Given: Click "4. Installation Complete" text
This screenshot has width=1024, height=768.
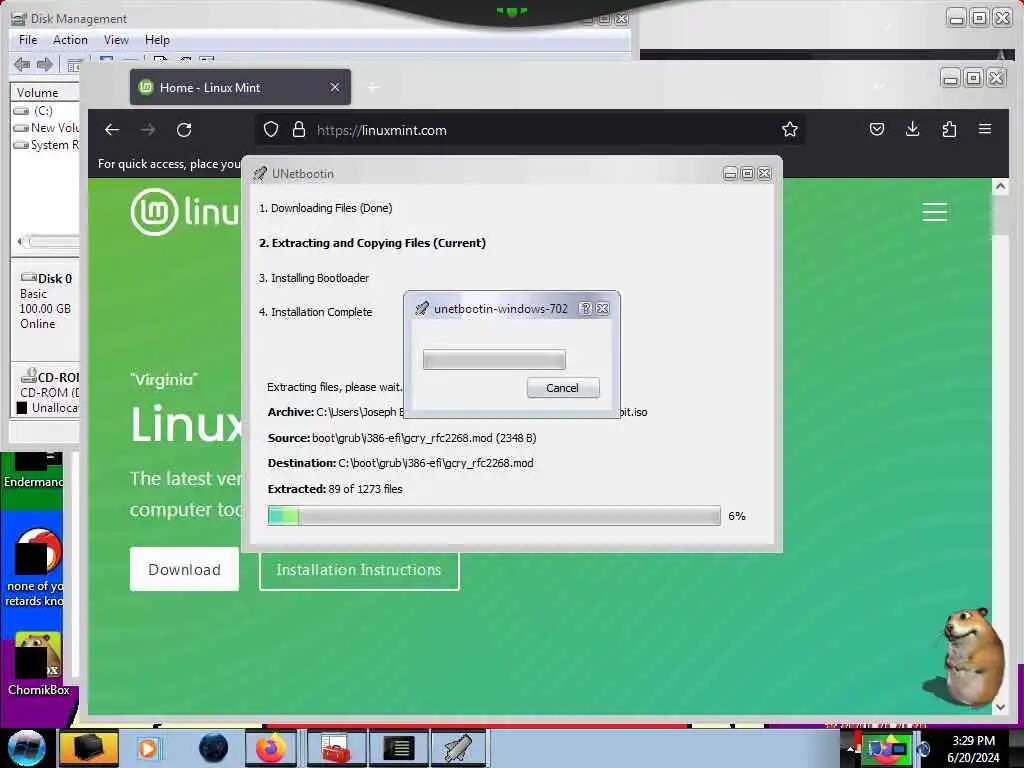Looking at the screenshot, I should pos(315,312).
